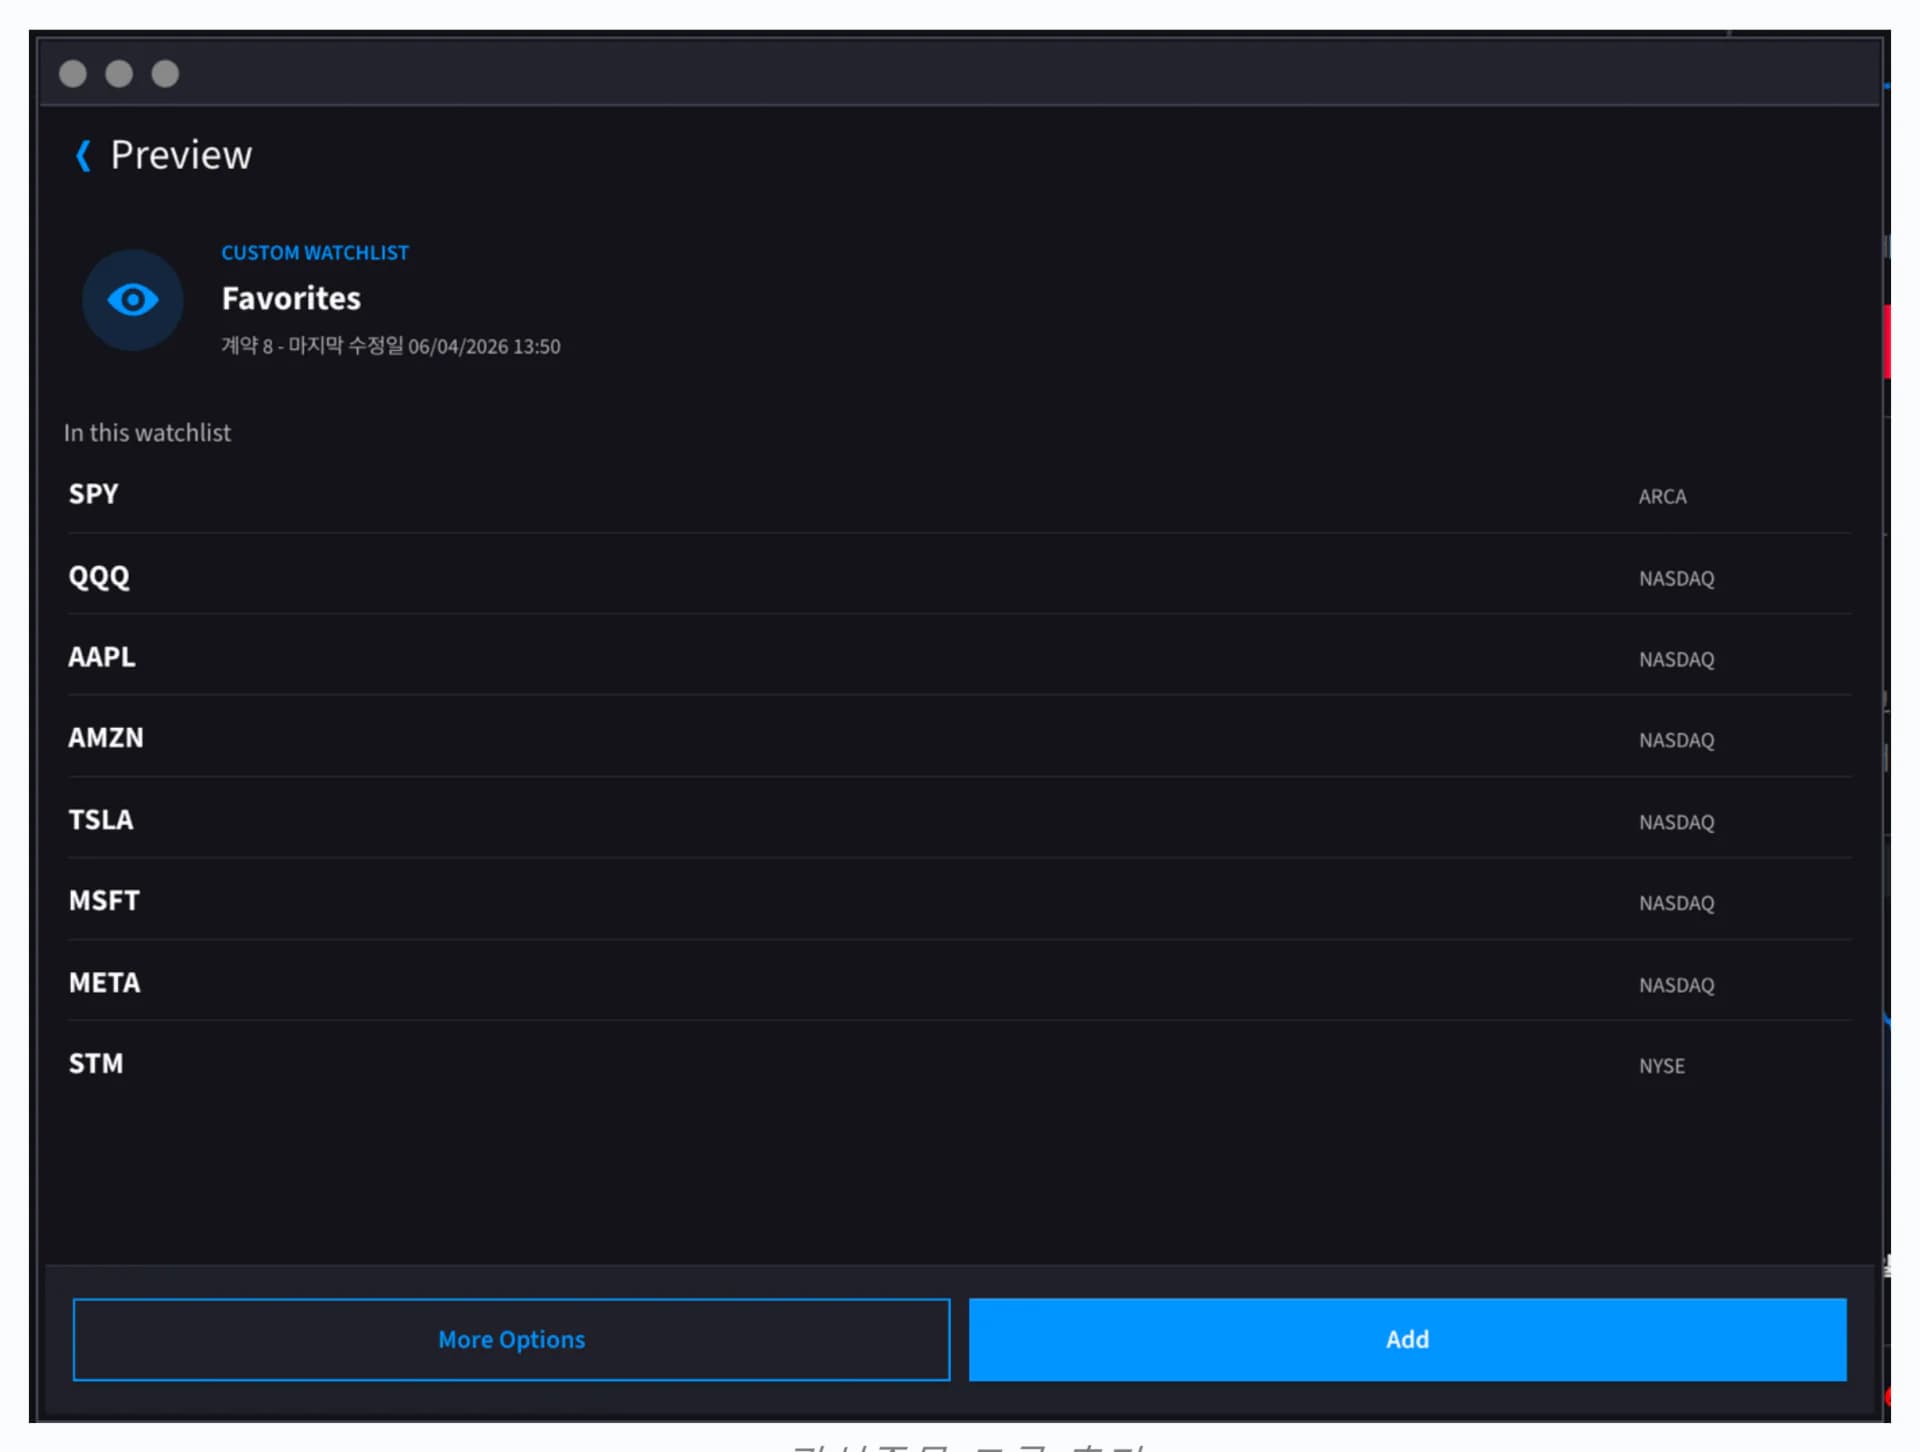1920x1452 pixels.
Task: Open More Options
Action: pyautogui.click(x=511, y=1339)
